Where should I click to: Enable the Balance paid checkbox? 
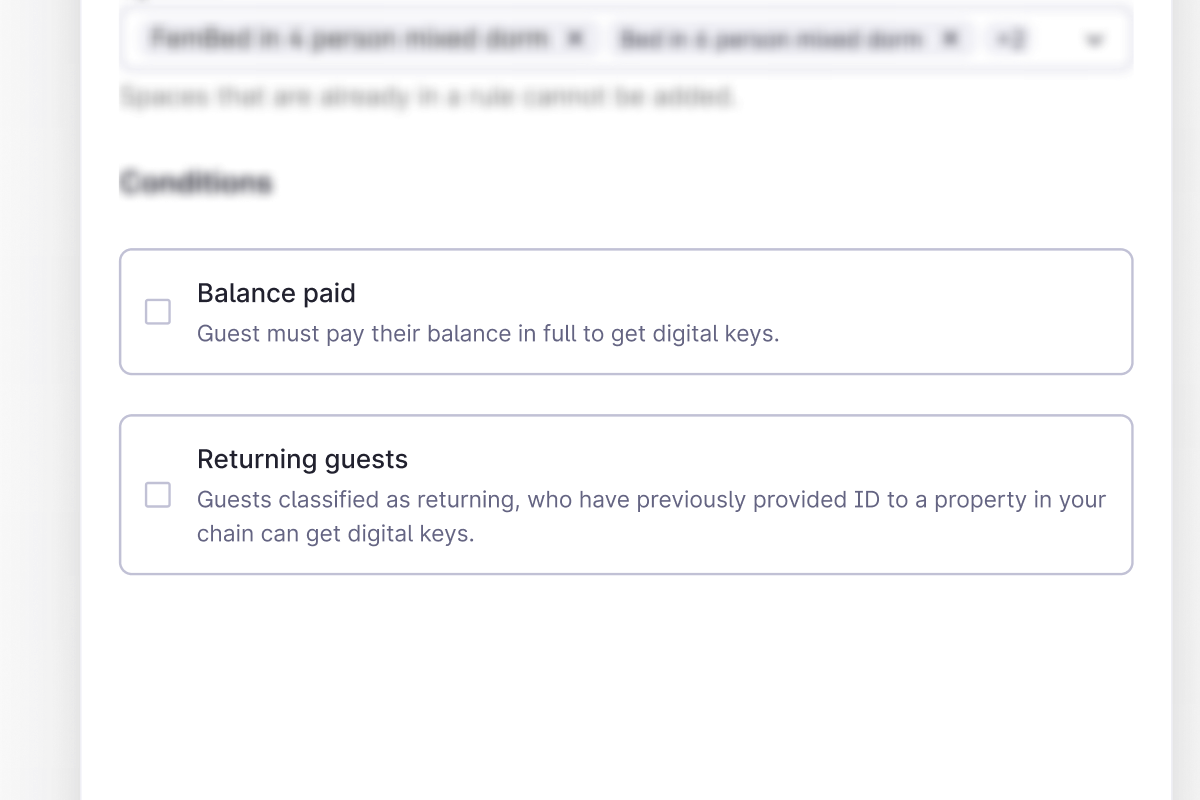pos(158,312)
